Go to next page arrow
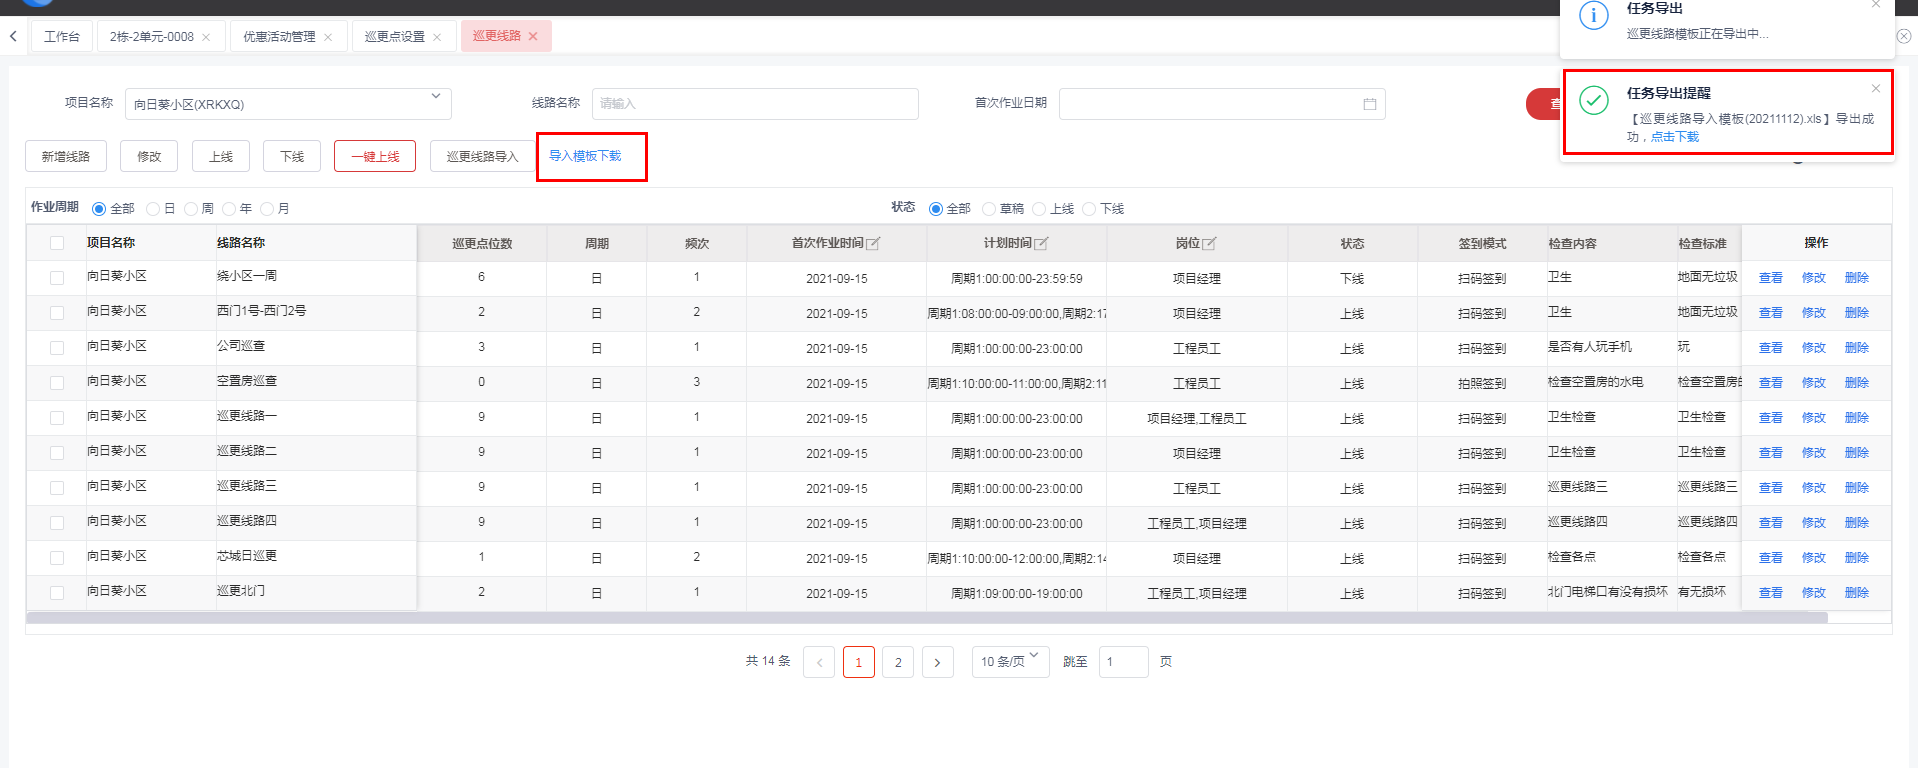Screen dimensions: 1918x768 937,662
